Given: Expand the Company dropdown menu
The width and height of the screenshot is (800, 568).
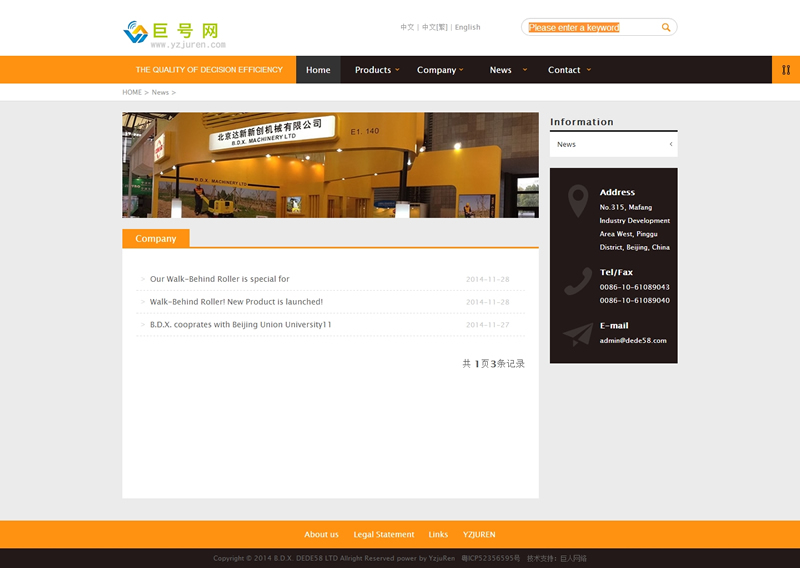Looking at the screenshot, I should point(441,70).
